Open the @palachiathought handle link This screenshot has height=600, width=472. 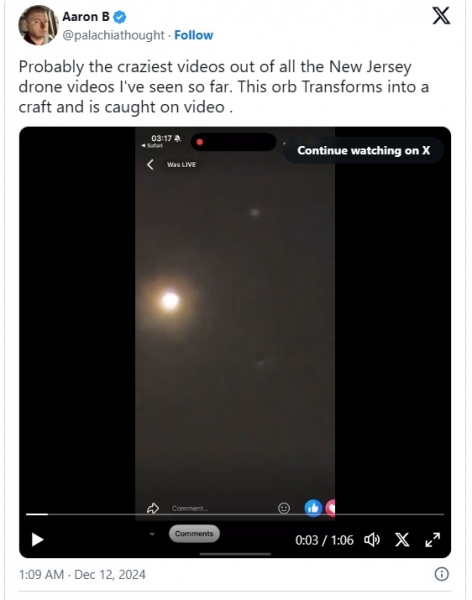pyautogui.click(x=113, y=35)
